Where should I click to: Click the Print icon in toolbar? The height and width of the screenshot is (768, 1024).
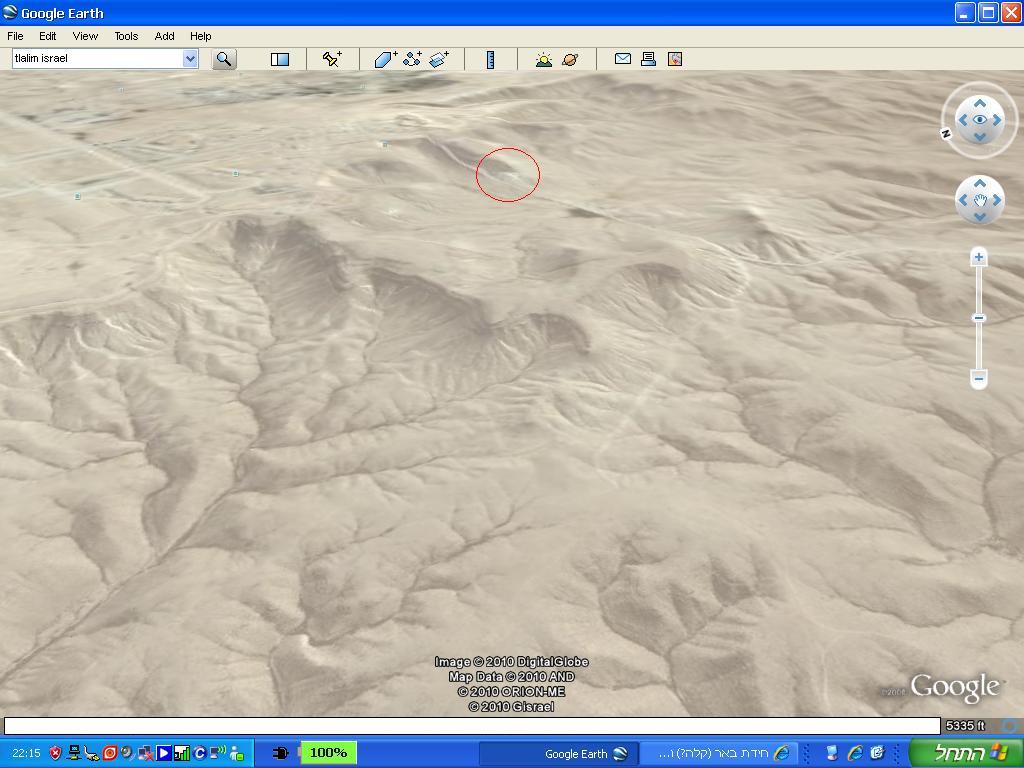pos(648,59)
